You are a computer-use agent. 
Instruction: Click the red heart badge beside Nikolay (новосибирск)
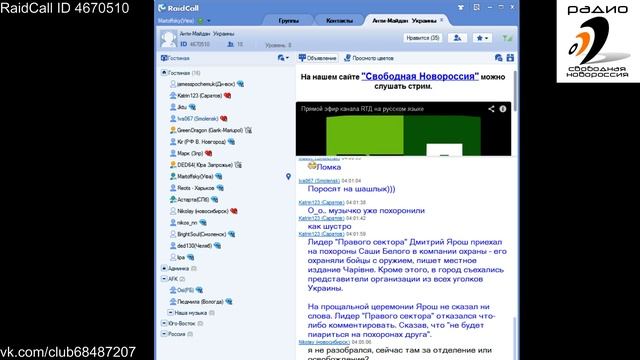(234, 211)
